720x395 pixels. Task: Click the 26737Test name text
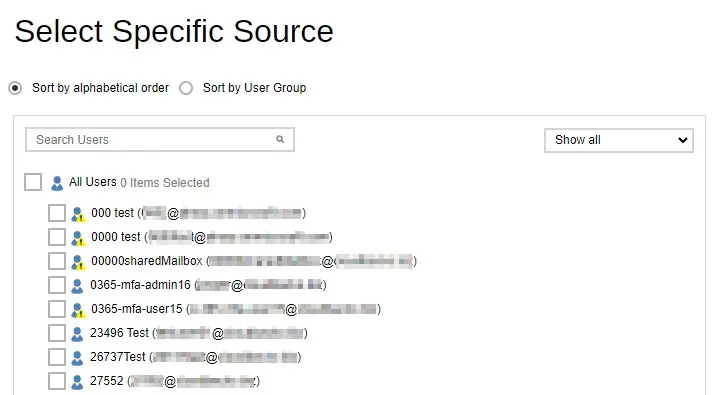coord(118,357)
